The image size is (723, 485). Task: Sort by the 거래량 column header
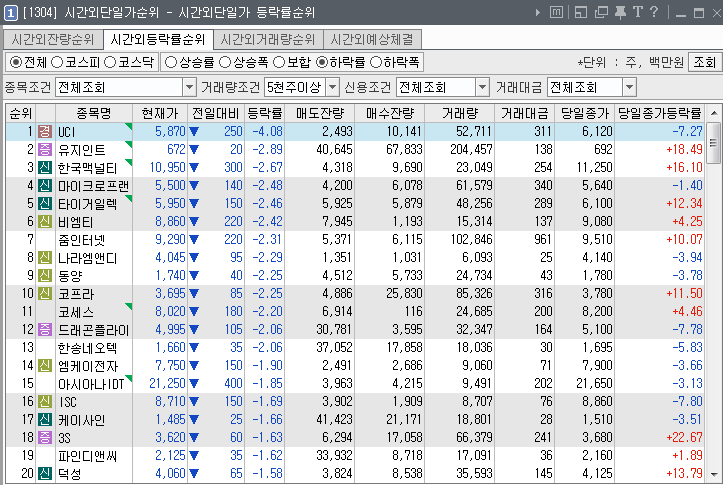pos(459,113)
